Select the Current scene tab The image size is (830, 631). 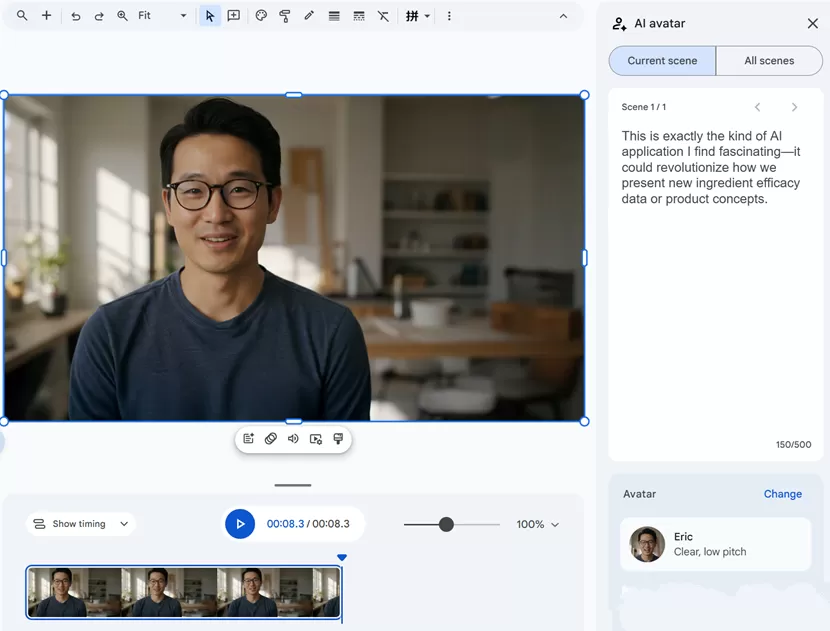pyautogui.click(x=662, y=61)
